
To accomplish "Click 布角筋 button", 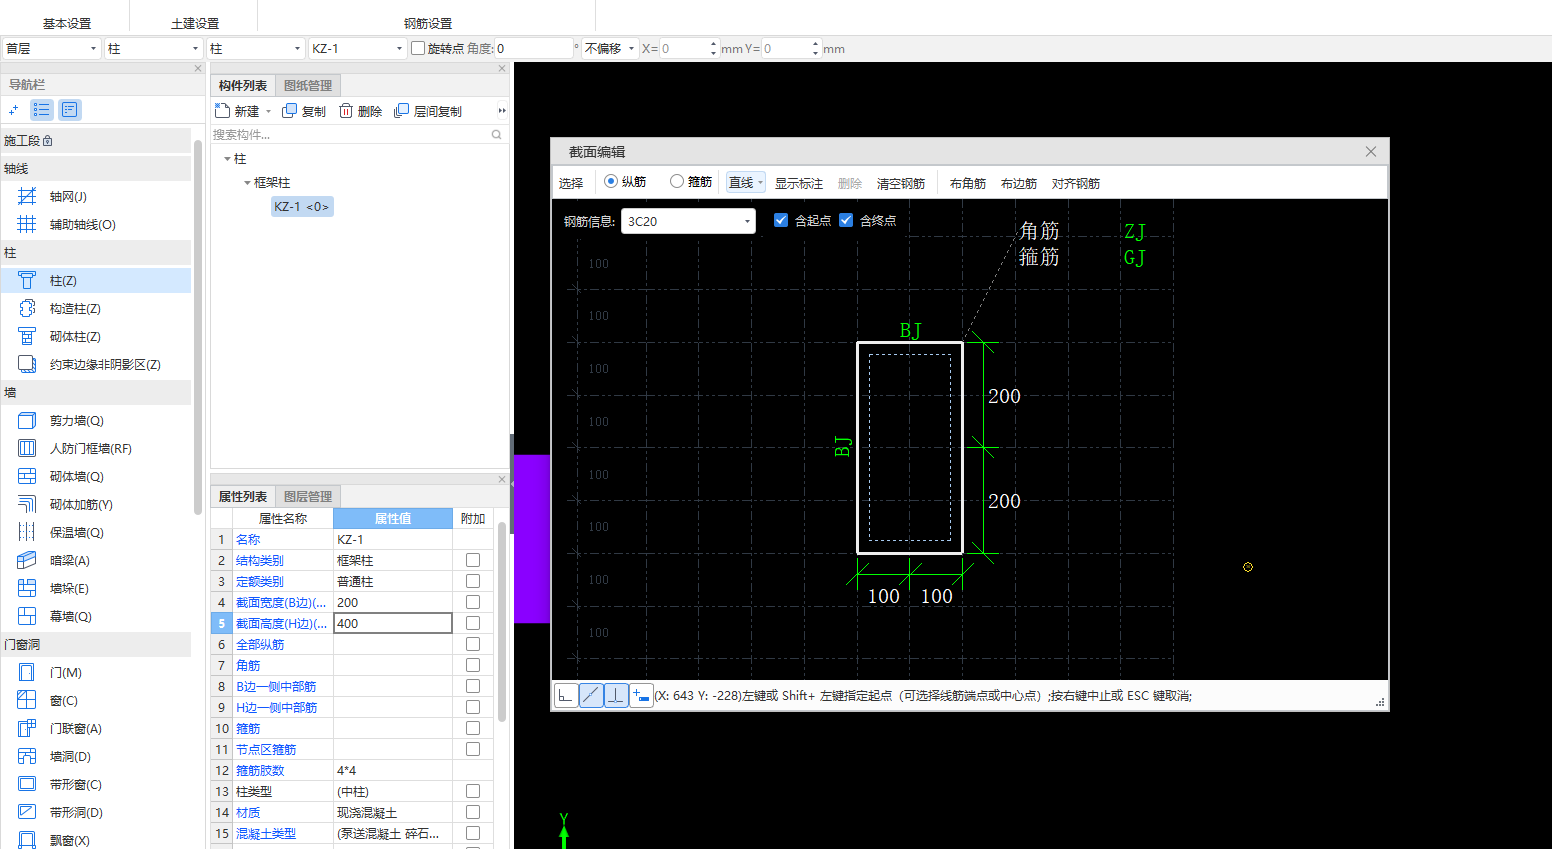I will 968,183.
